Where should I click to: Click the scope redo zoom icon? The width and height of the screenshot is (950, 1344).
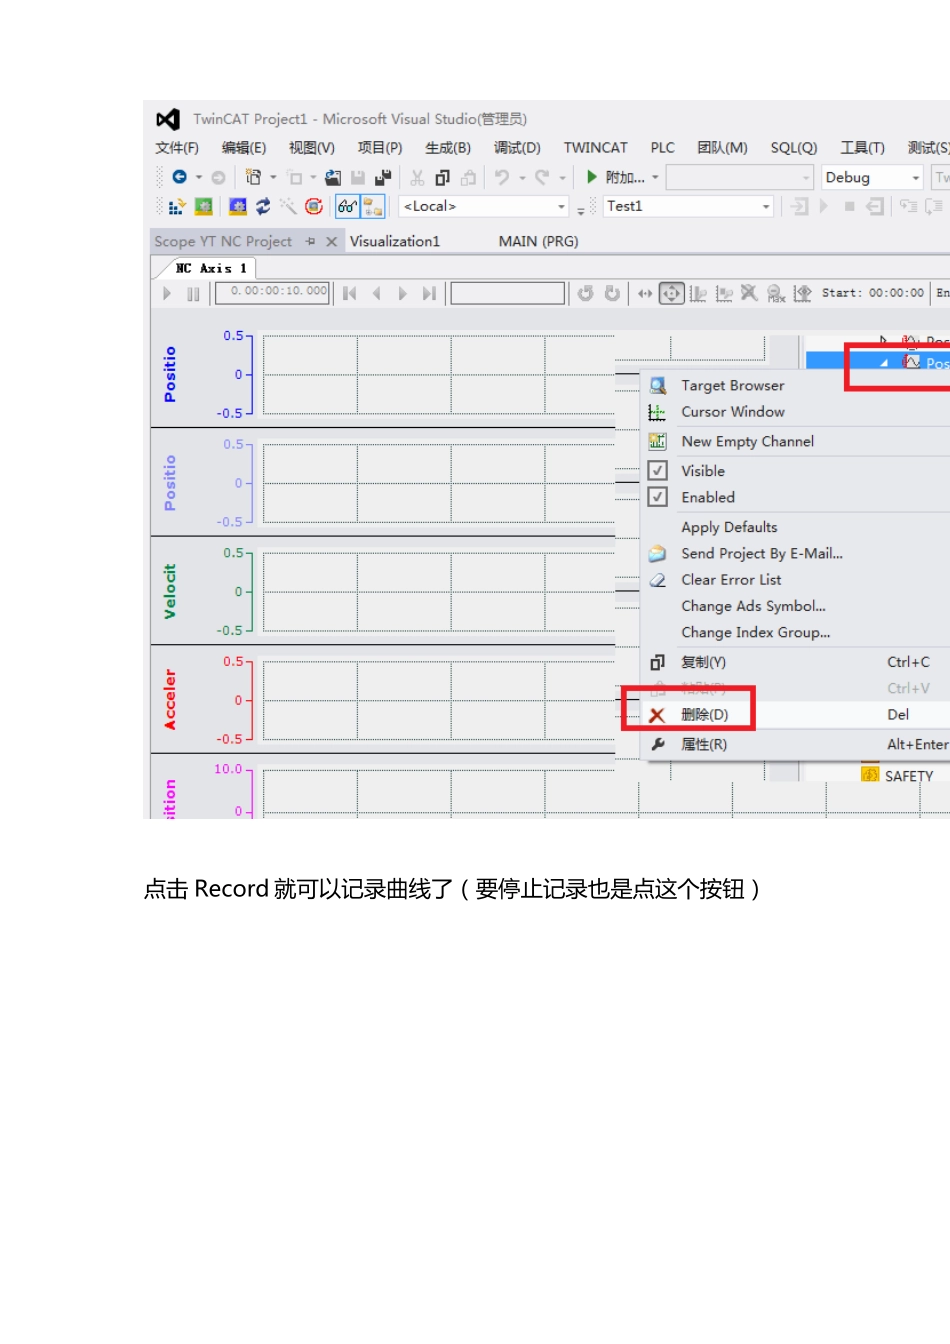point(612,293)
